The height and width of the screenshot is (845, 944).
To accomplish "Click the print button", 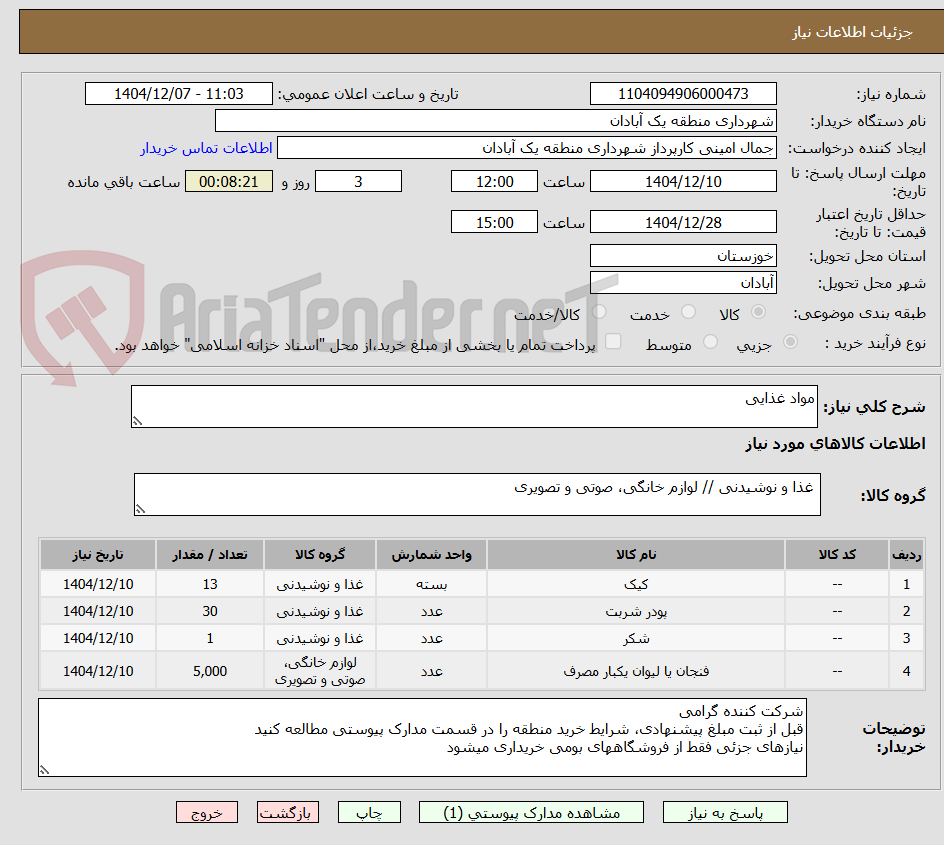I will (369, 812).
